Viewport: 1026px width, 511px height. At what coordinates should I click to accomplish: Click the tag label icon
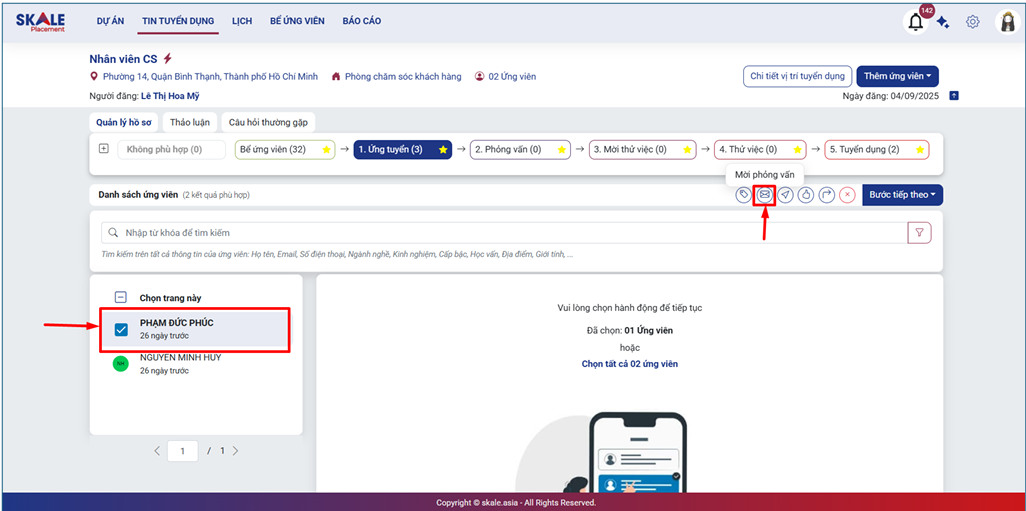point(743,195)
